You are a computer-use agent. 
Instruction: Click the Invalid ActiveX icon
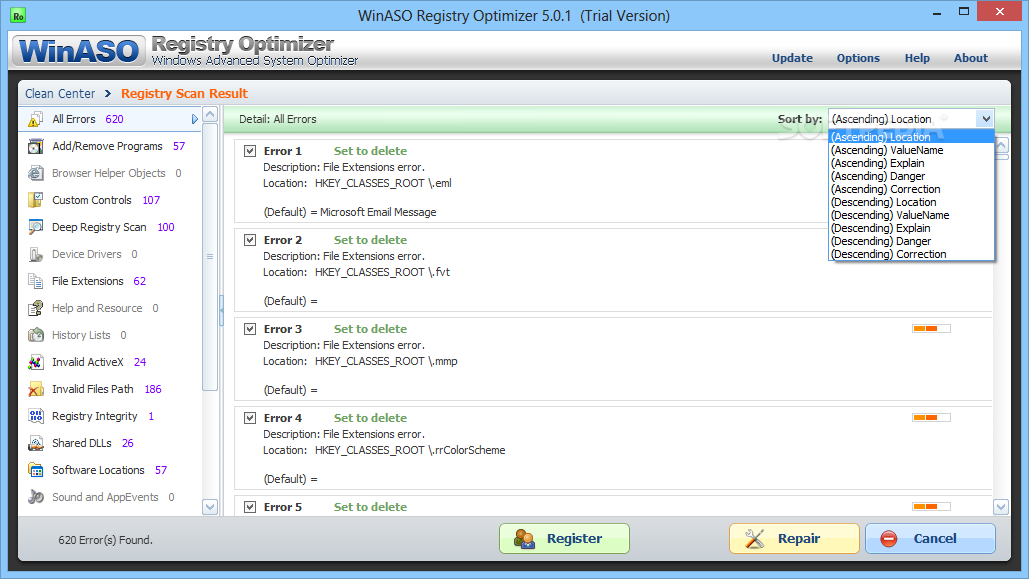point(35,362)
